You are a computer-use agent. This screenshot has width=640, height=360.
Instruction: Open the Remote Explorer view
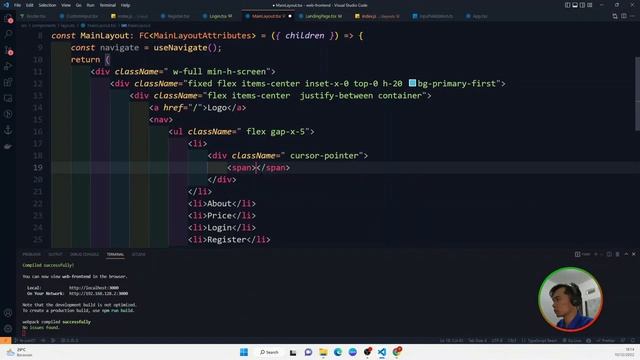tap(8, 98)
